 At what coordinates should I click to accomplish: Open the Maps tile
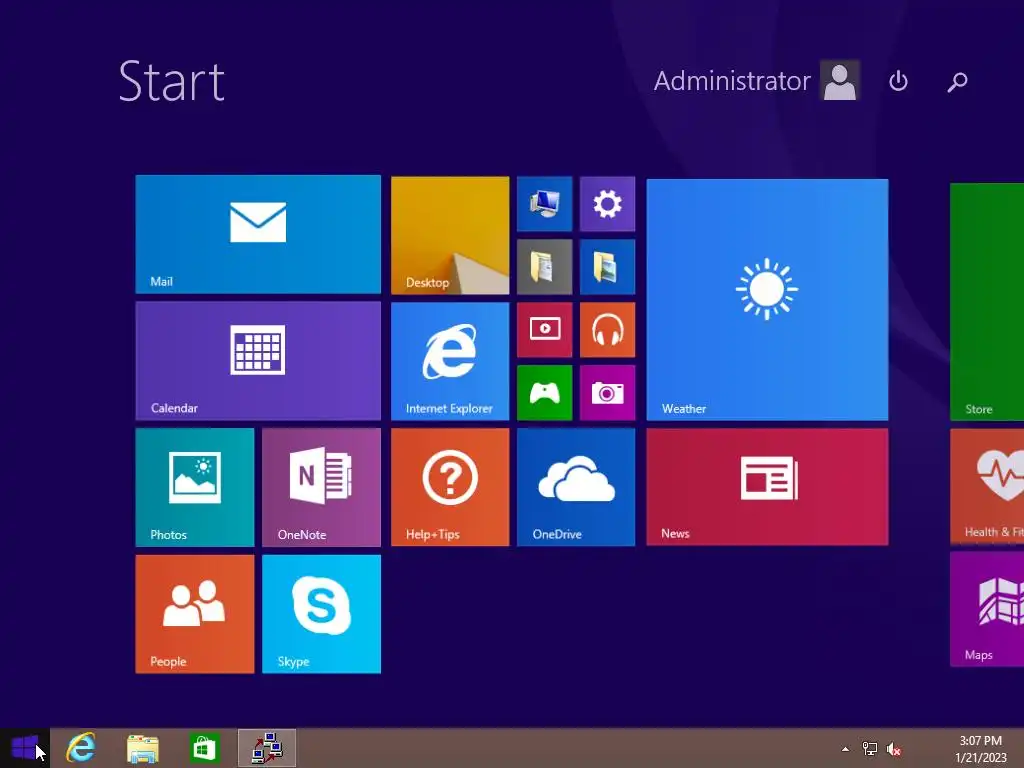[987, 609]
